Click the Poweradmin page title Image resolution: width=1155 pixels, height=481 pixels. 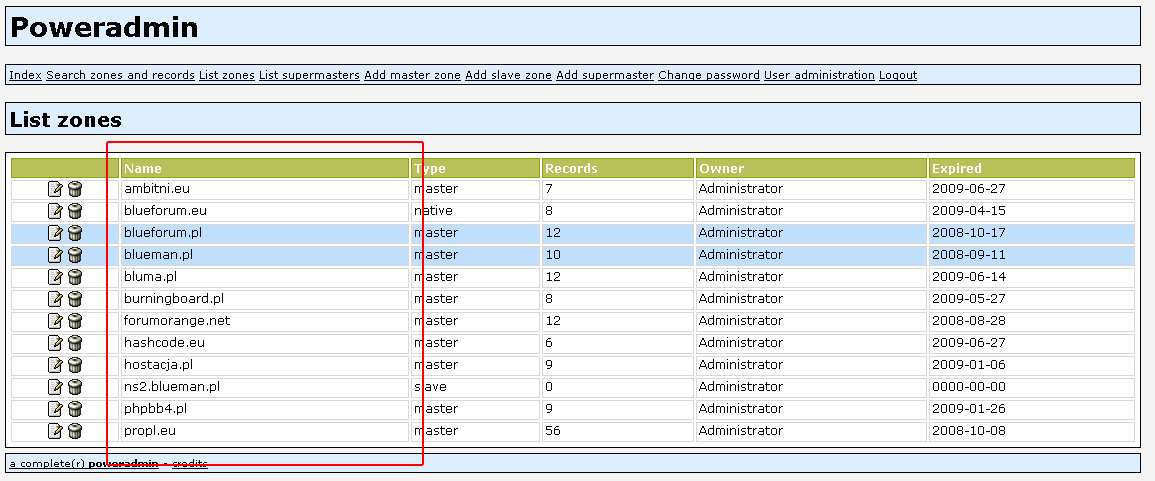tap(104, 27)
